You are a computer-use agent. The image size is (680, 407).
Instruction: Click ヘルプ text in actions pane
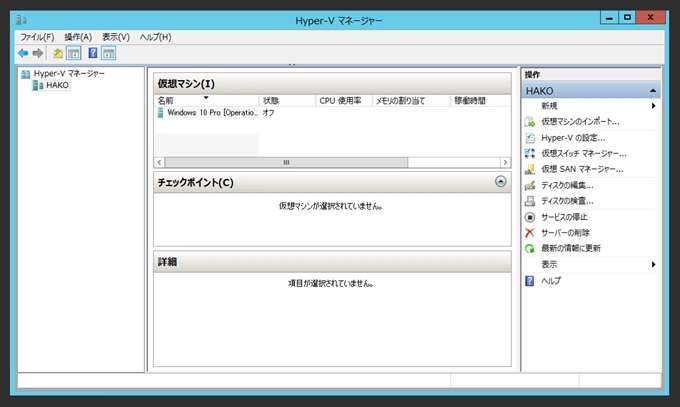click(x=551, y=281)
